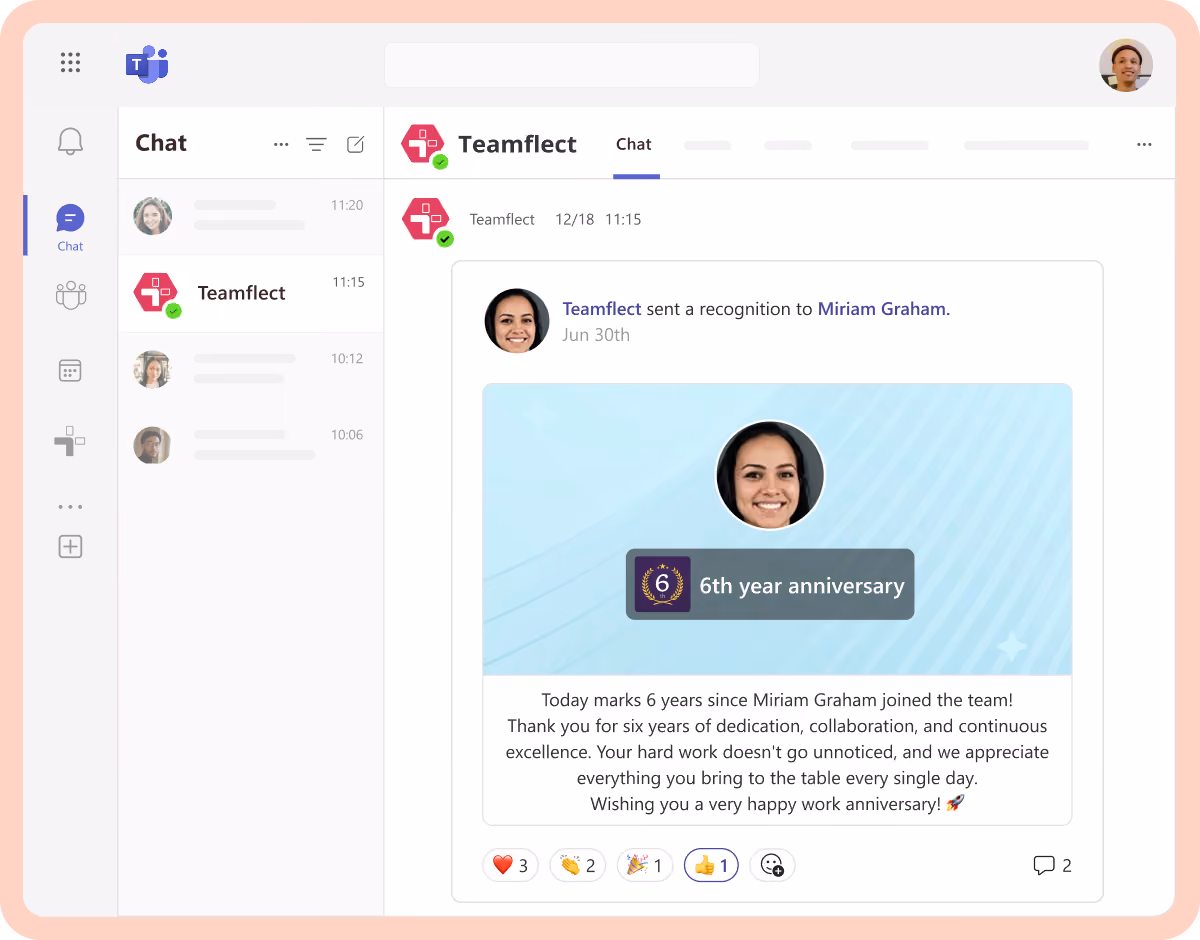This screenshot has height=940, width=1200.
Task: Open the profile picture in the header
Action: coord(1126,65)
